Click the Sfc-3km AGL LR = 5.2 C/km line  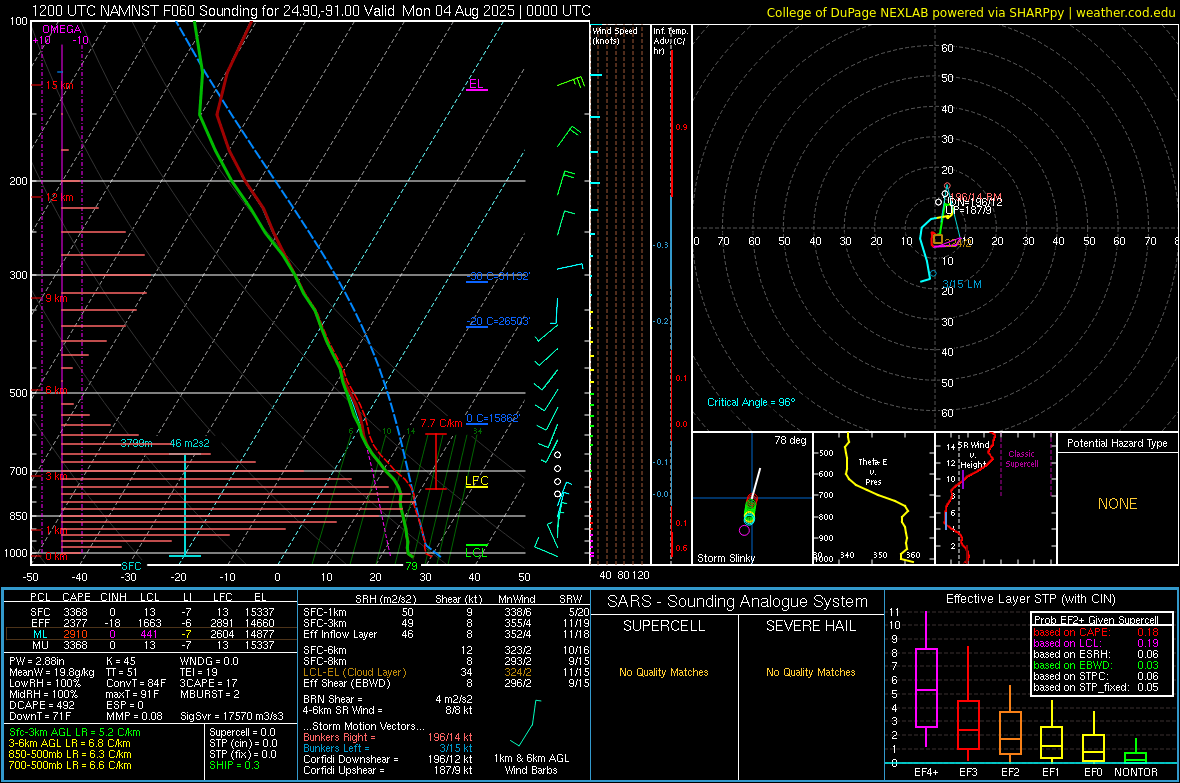pyautogui.click(x=75, y=732)
